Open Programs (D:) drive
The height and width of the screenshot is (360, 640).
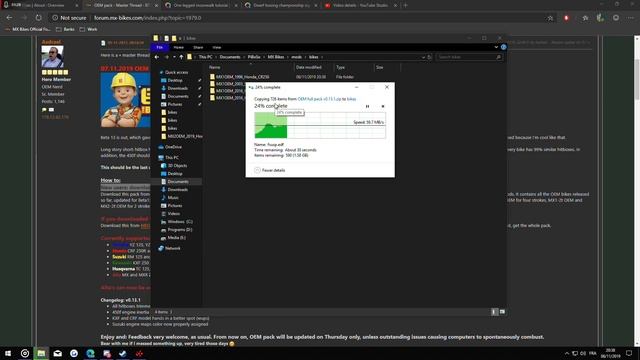[x=180, y=230]
